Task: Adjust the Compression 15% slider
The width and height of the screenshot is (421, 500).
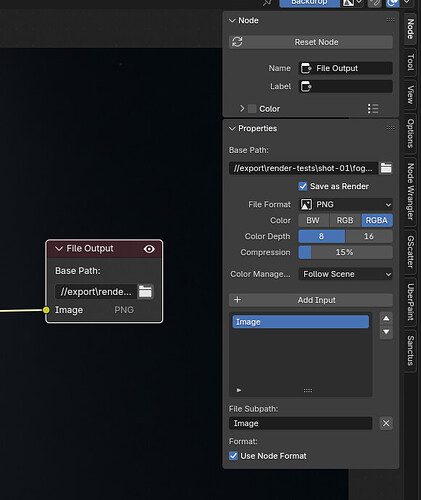Action: [346, 252]
